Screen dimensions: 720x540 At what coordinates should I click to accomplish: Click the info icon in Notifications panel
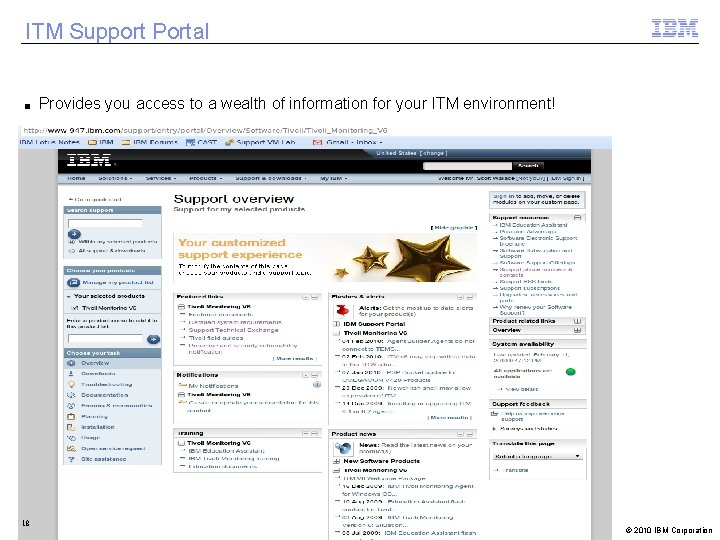click(317, 384)
